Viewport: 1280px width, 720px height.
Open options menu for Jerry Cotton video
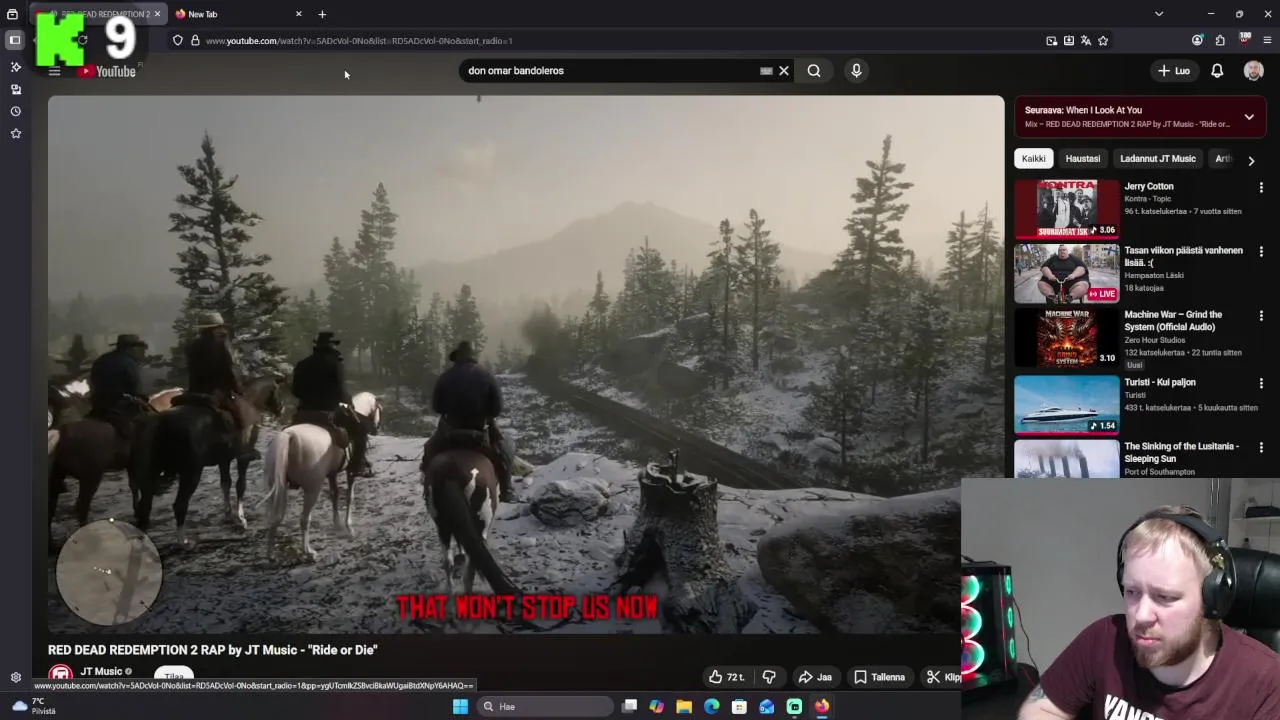point(1261,187)
